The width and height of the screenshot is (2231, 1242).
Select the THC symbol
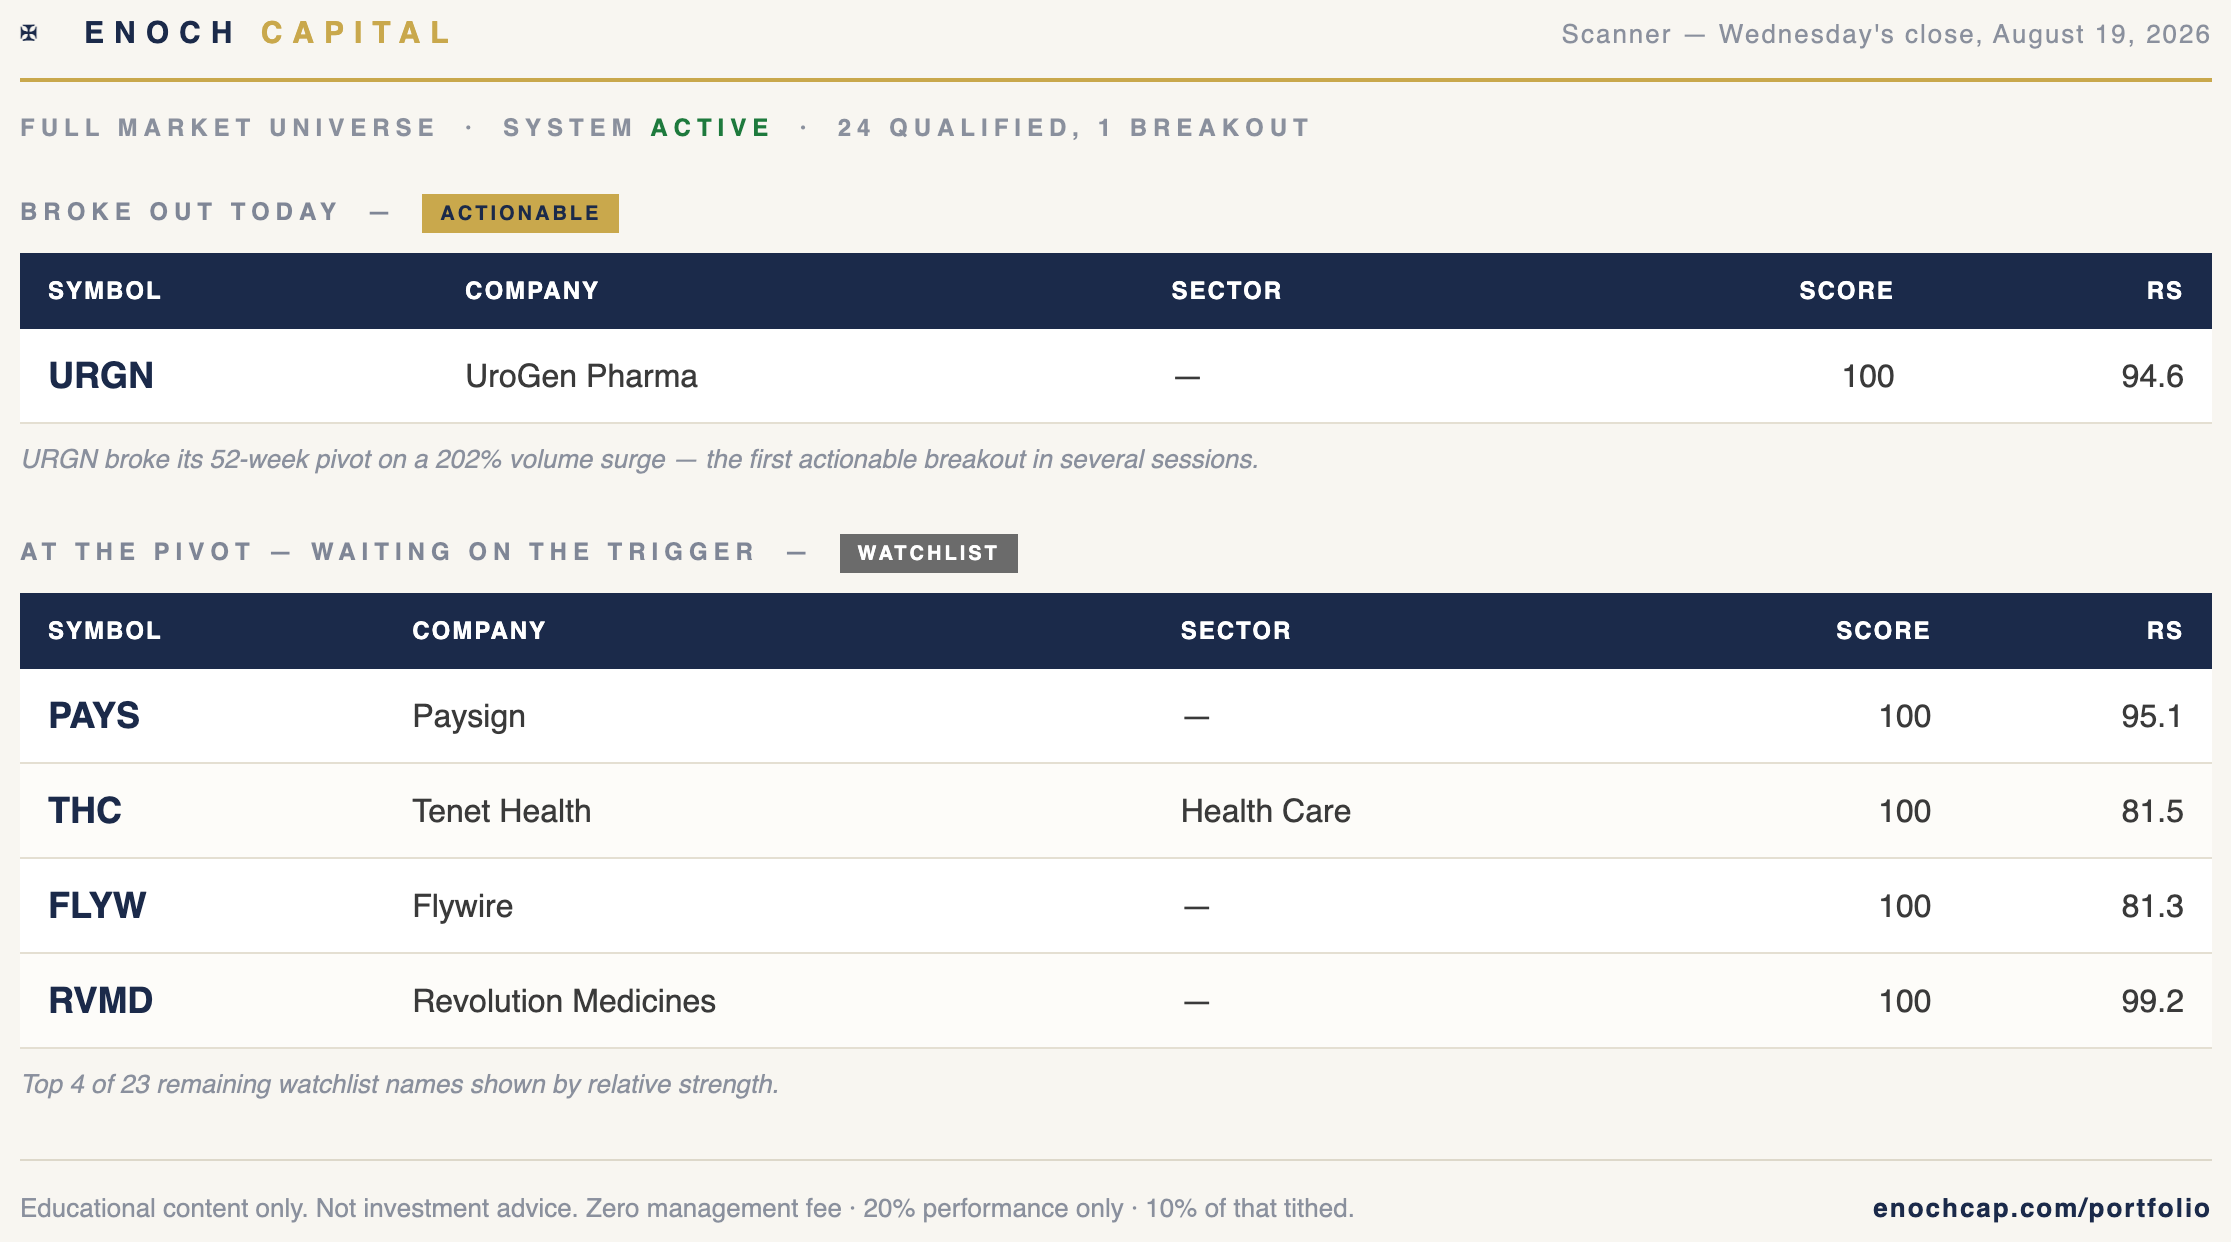click(85, 811)
